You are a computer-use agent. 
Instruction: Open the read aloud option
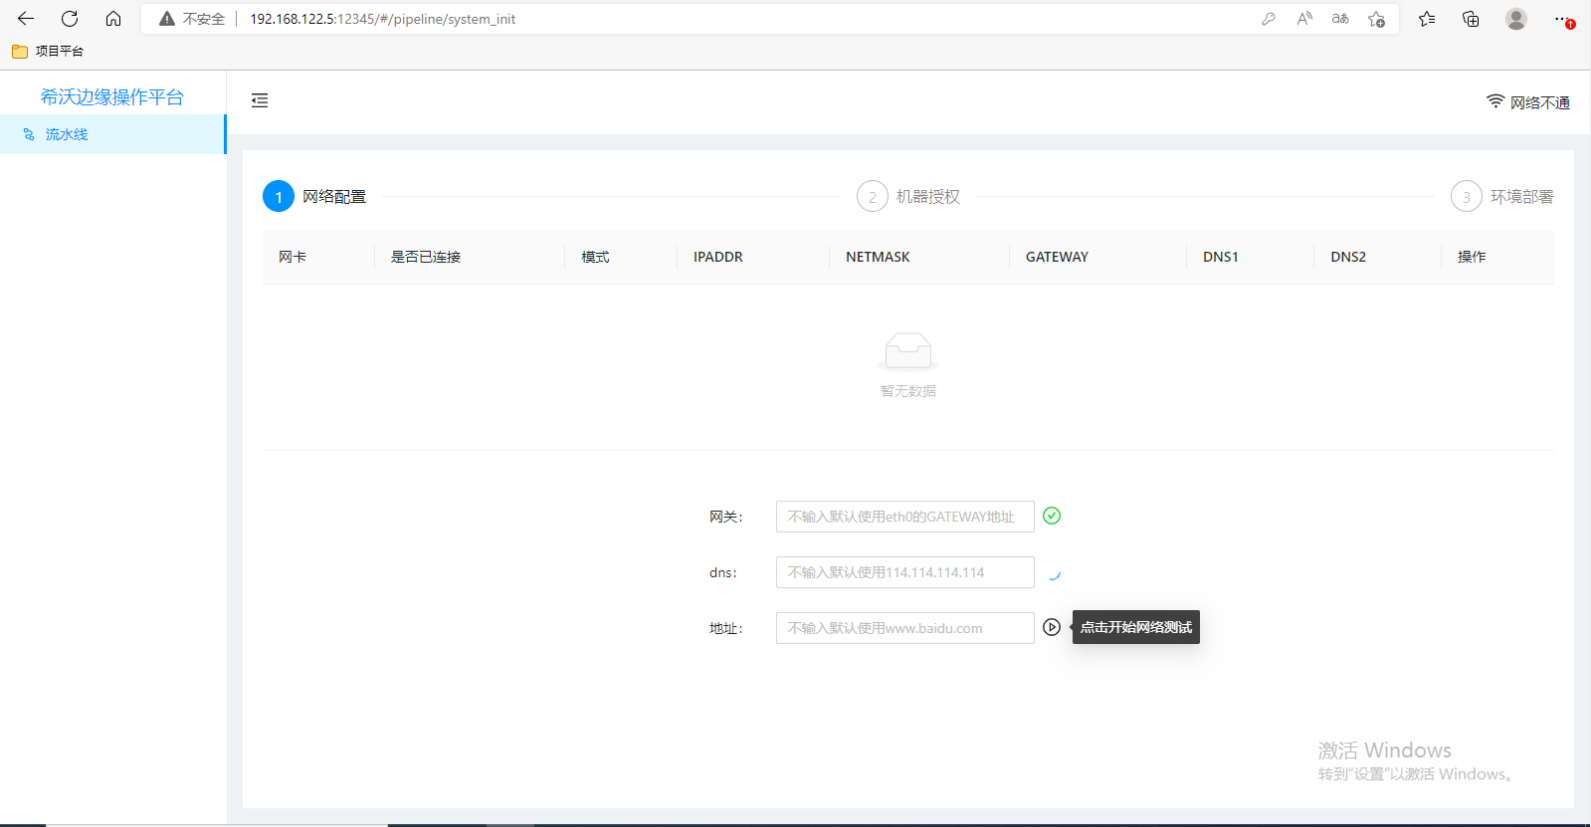point(1304,19)
